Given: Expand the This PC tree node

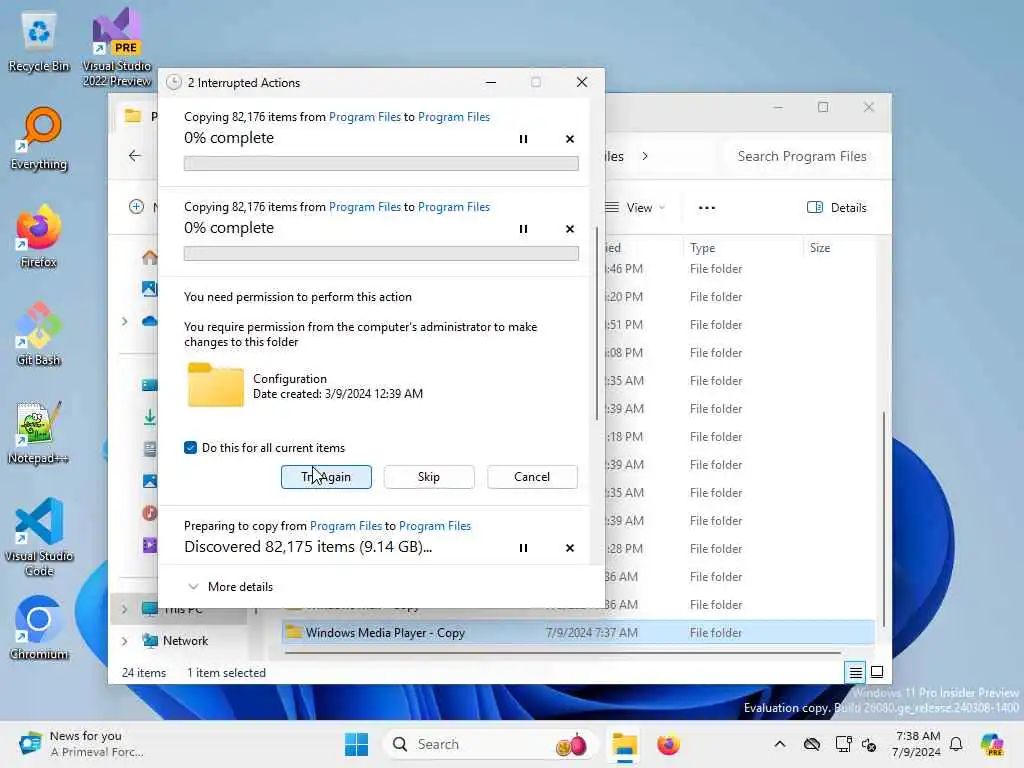Looking at the screenshot, I should tap(125, 609).
